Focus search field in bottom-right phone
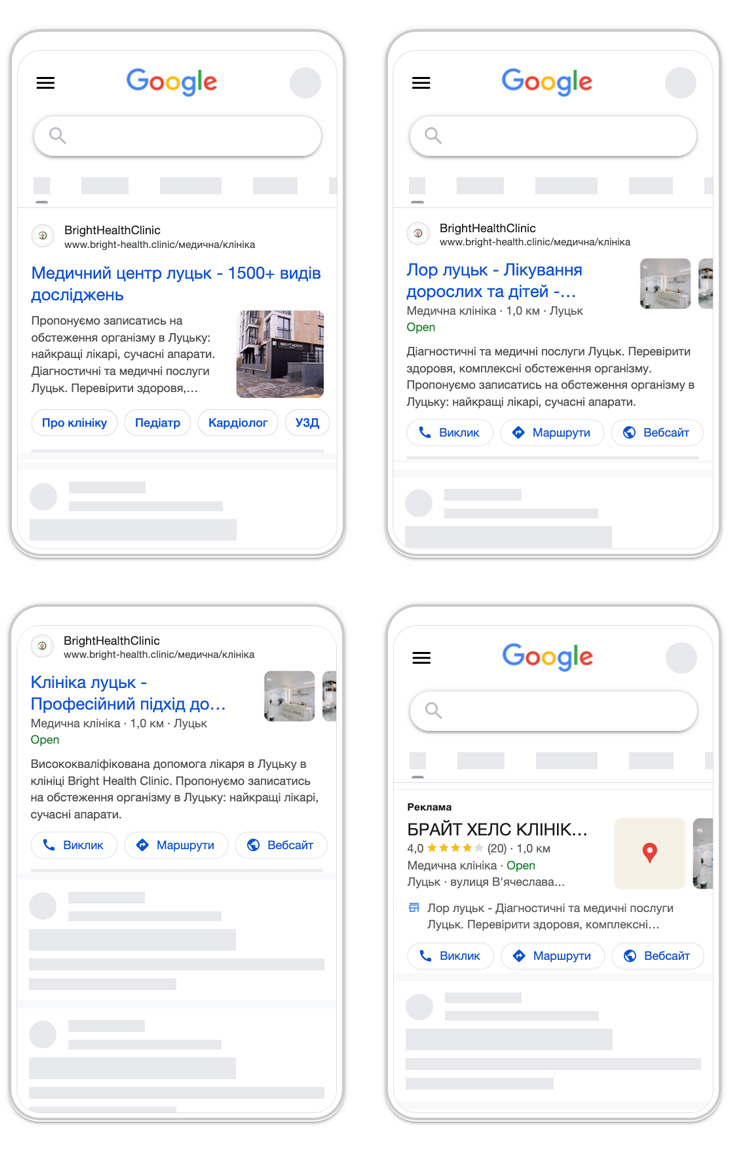 (x=554, y=711)
